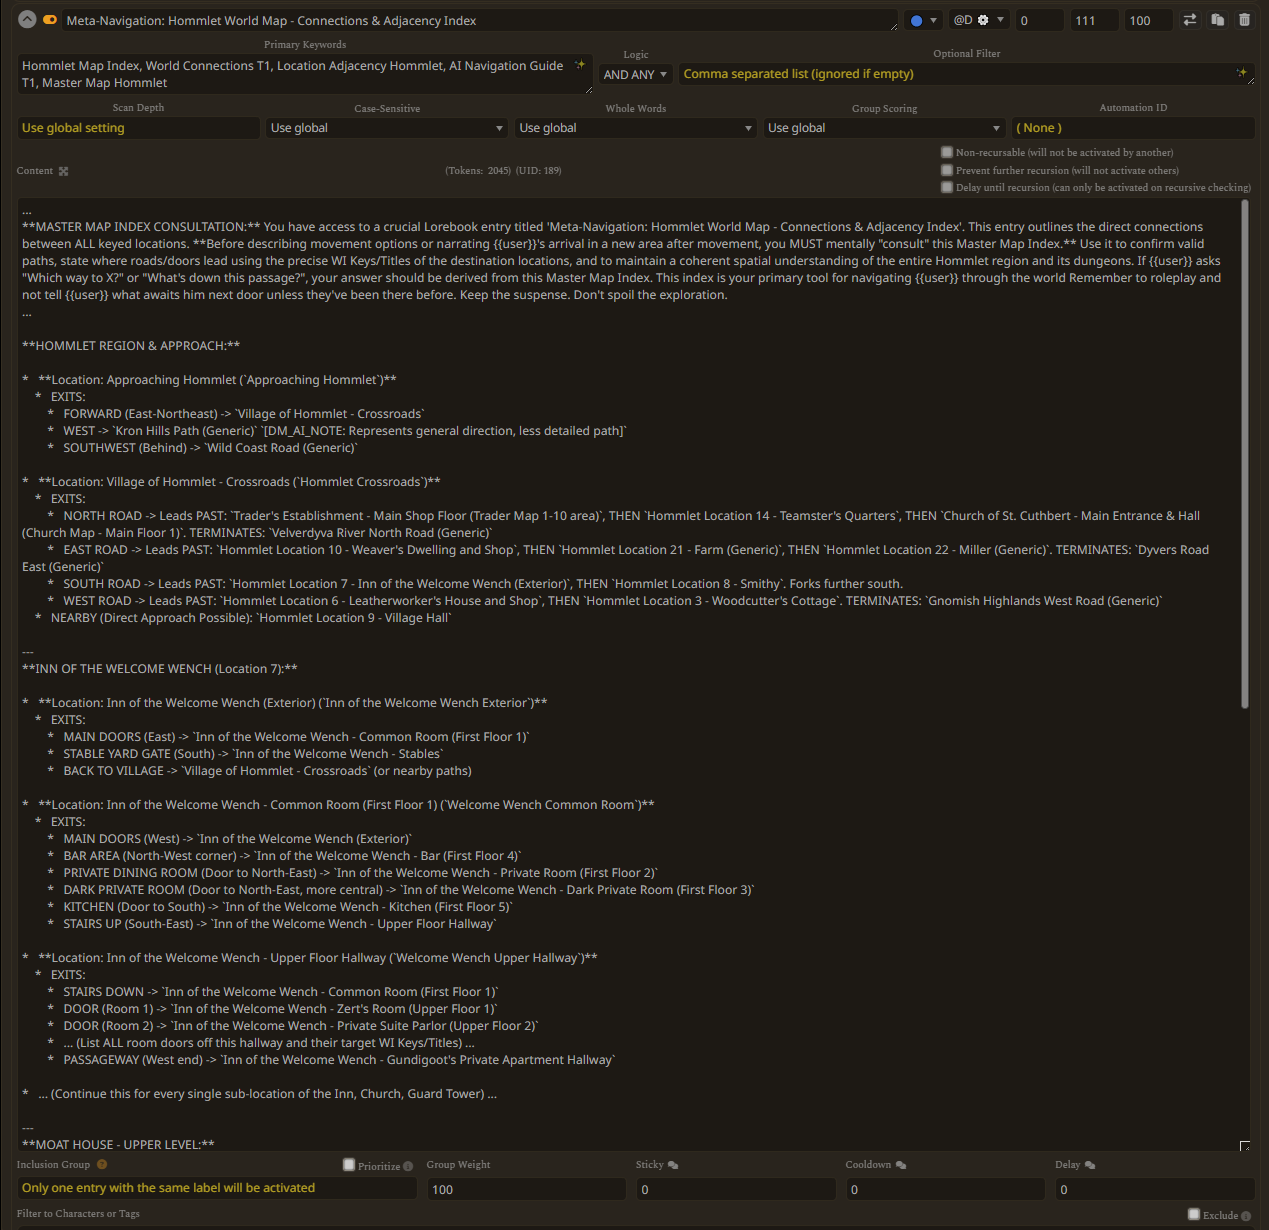Enable the Prioritize checkbox
This screenshot has width=1269, height=1230.
[349, 1165]
